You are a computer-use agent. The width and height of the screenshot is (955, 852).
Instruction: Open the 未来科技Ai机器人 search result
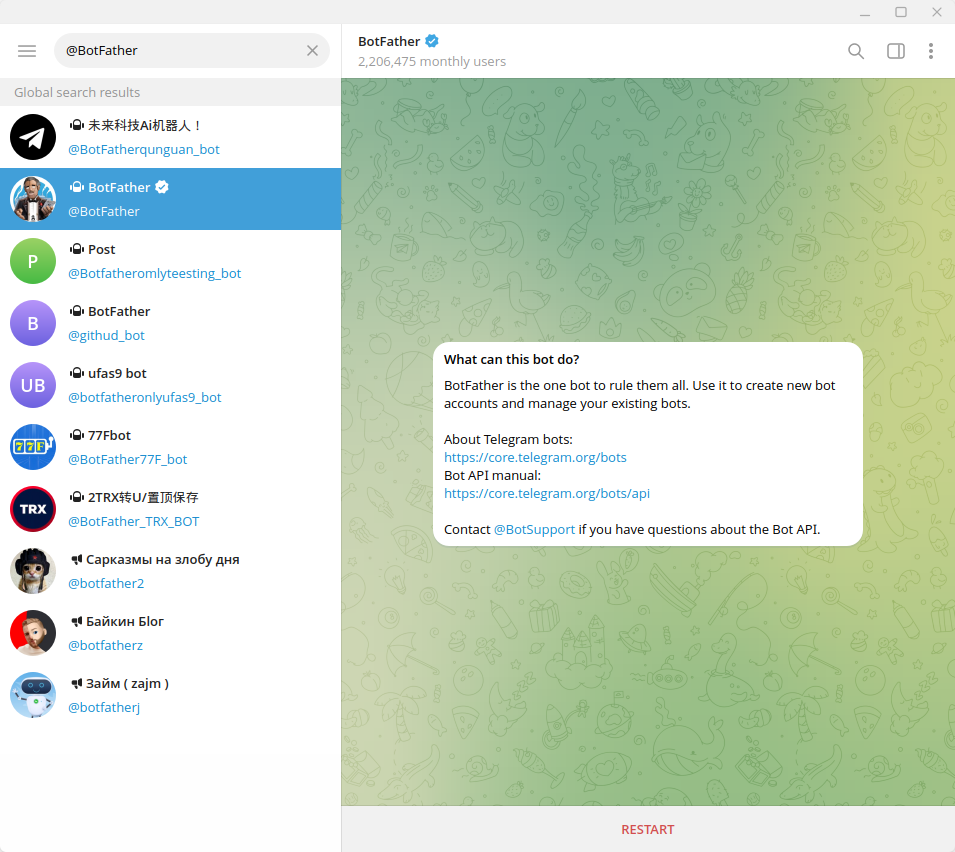point(171,137)
